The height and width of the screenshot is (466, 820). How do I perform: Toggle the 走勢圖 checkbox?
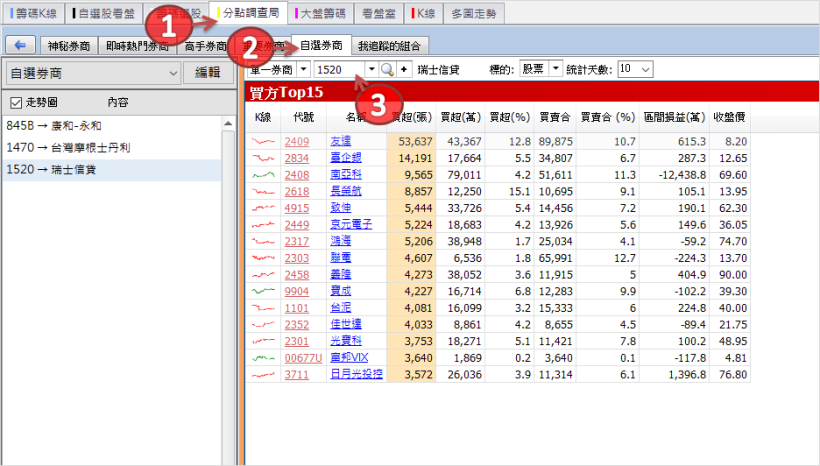(x=16, y=103)
